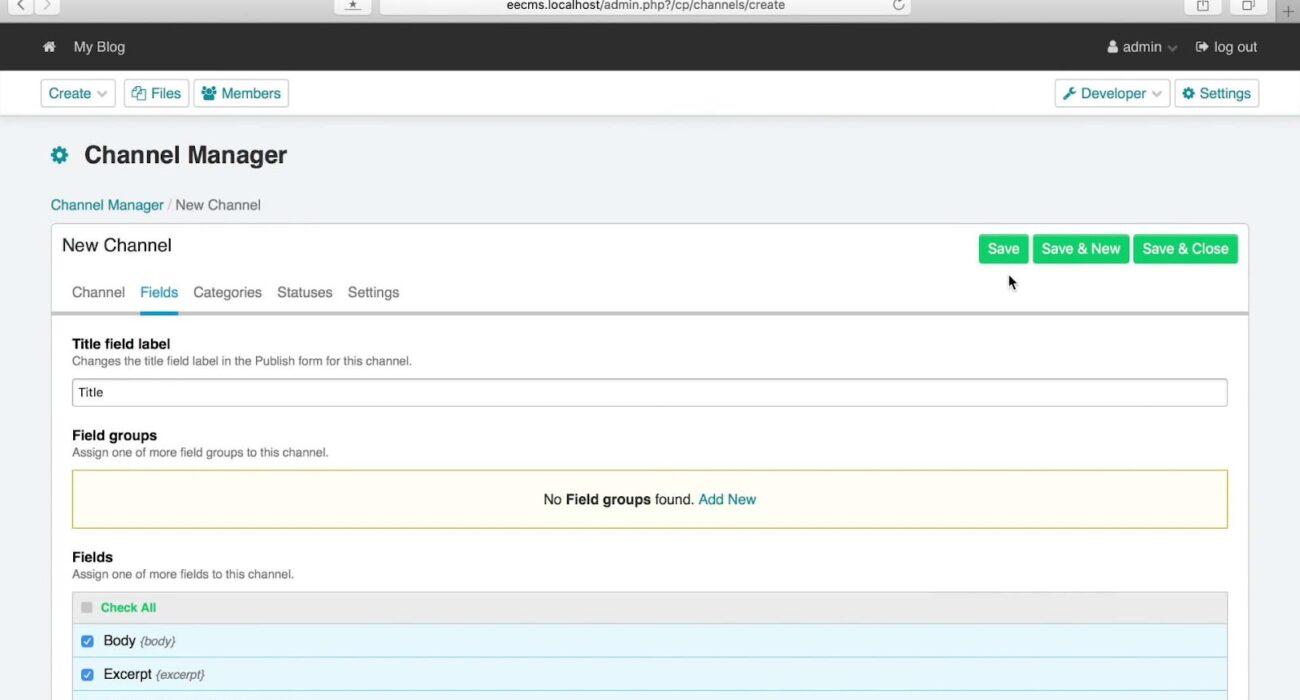The width and height of the screenshot is (1300, 700).
Task: Open the Settings page in the toolbar
Action: tap(1216, 93)
